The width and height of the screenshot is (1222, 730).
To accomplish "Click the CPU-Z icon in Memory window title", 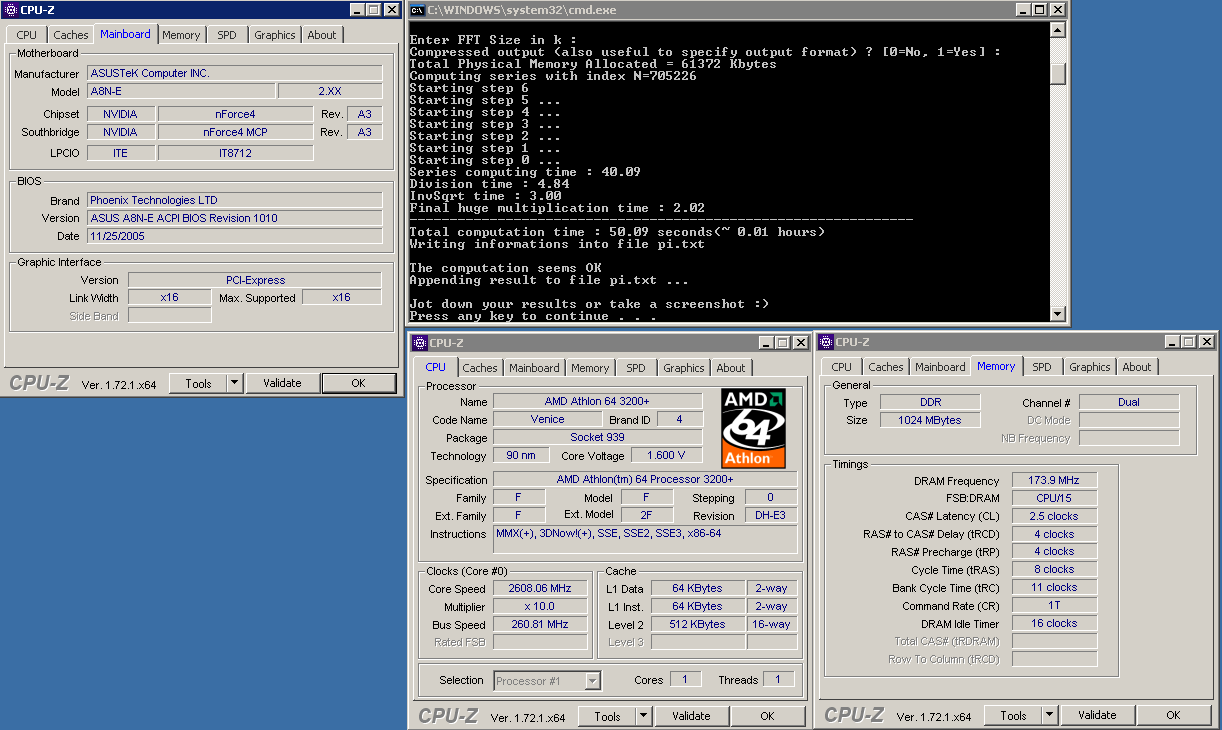I will click(825, 342).
